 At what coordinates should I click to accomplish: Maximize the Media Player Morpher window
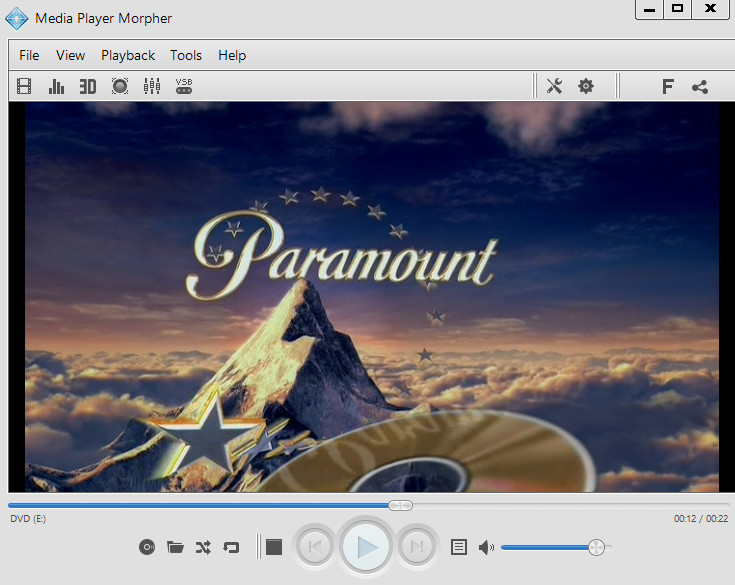click(677, 9)
